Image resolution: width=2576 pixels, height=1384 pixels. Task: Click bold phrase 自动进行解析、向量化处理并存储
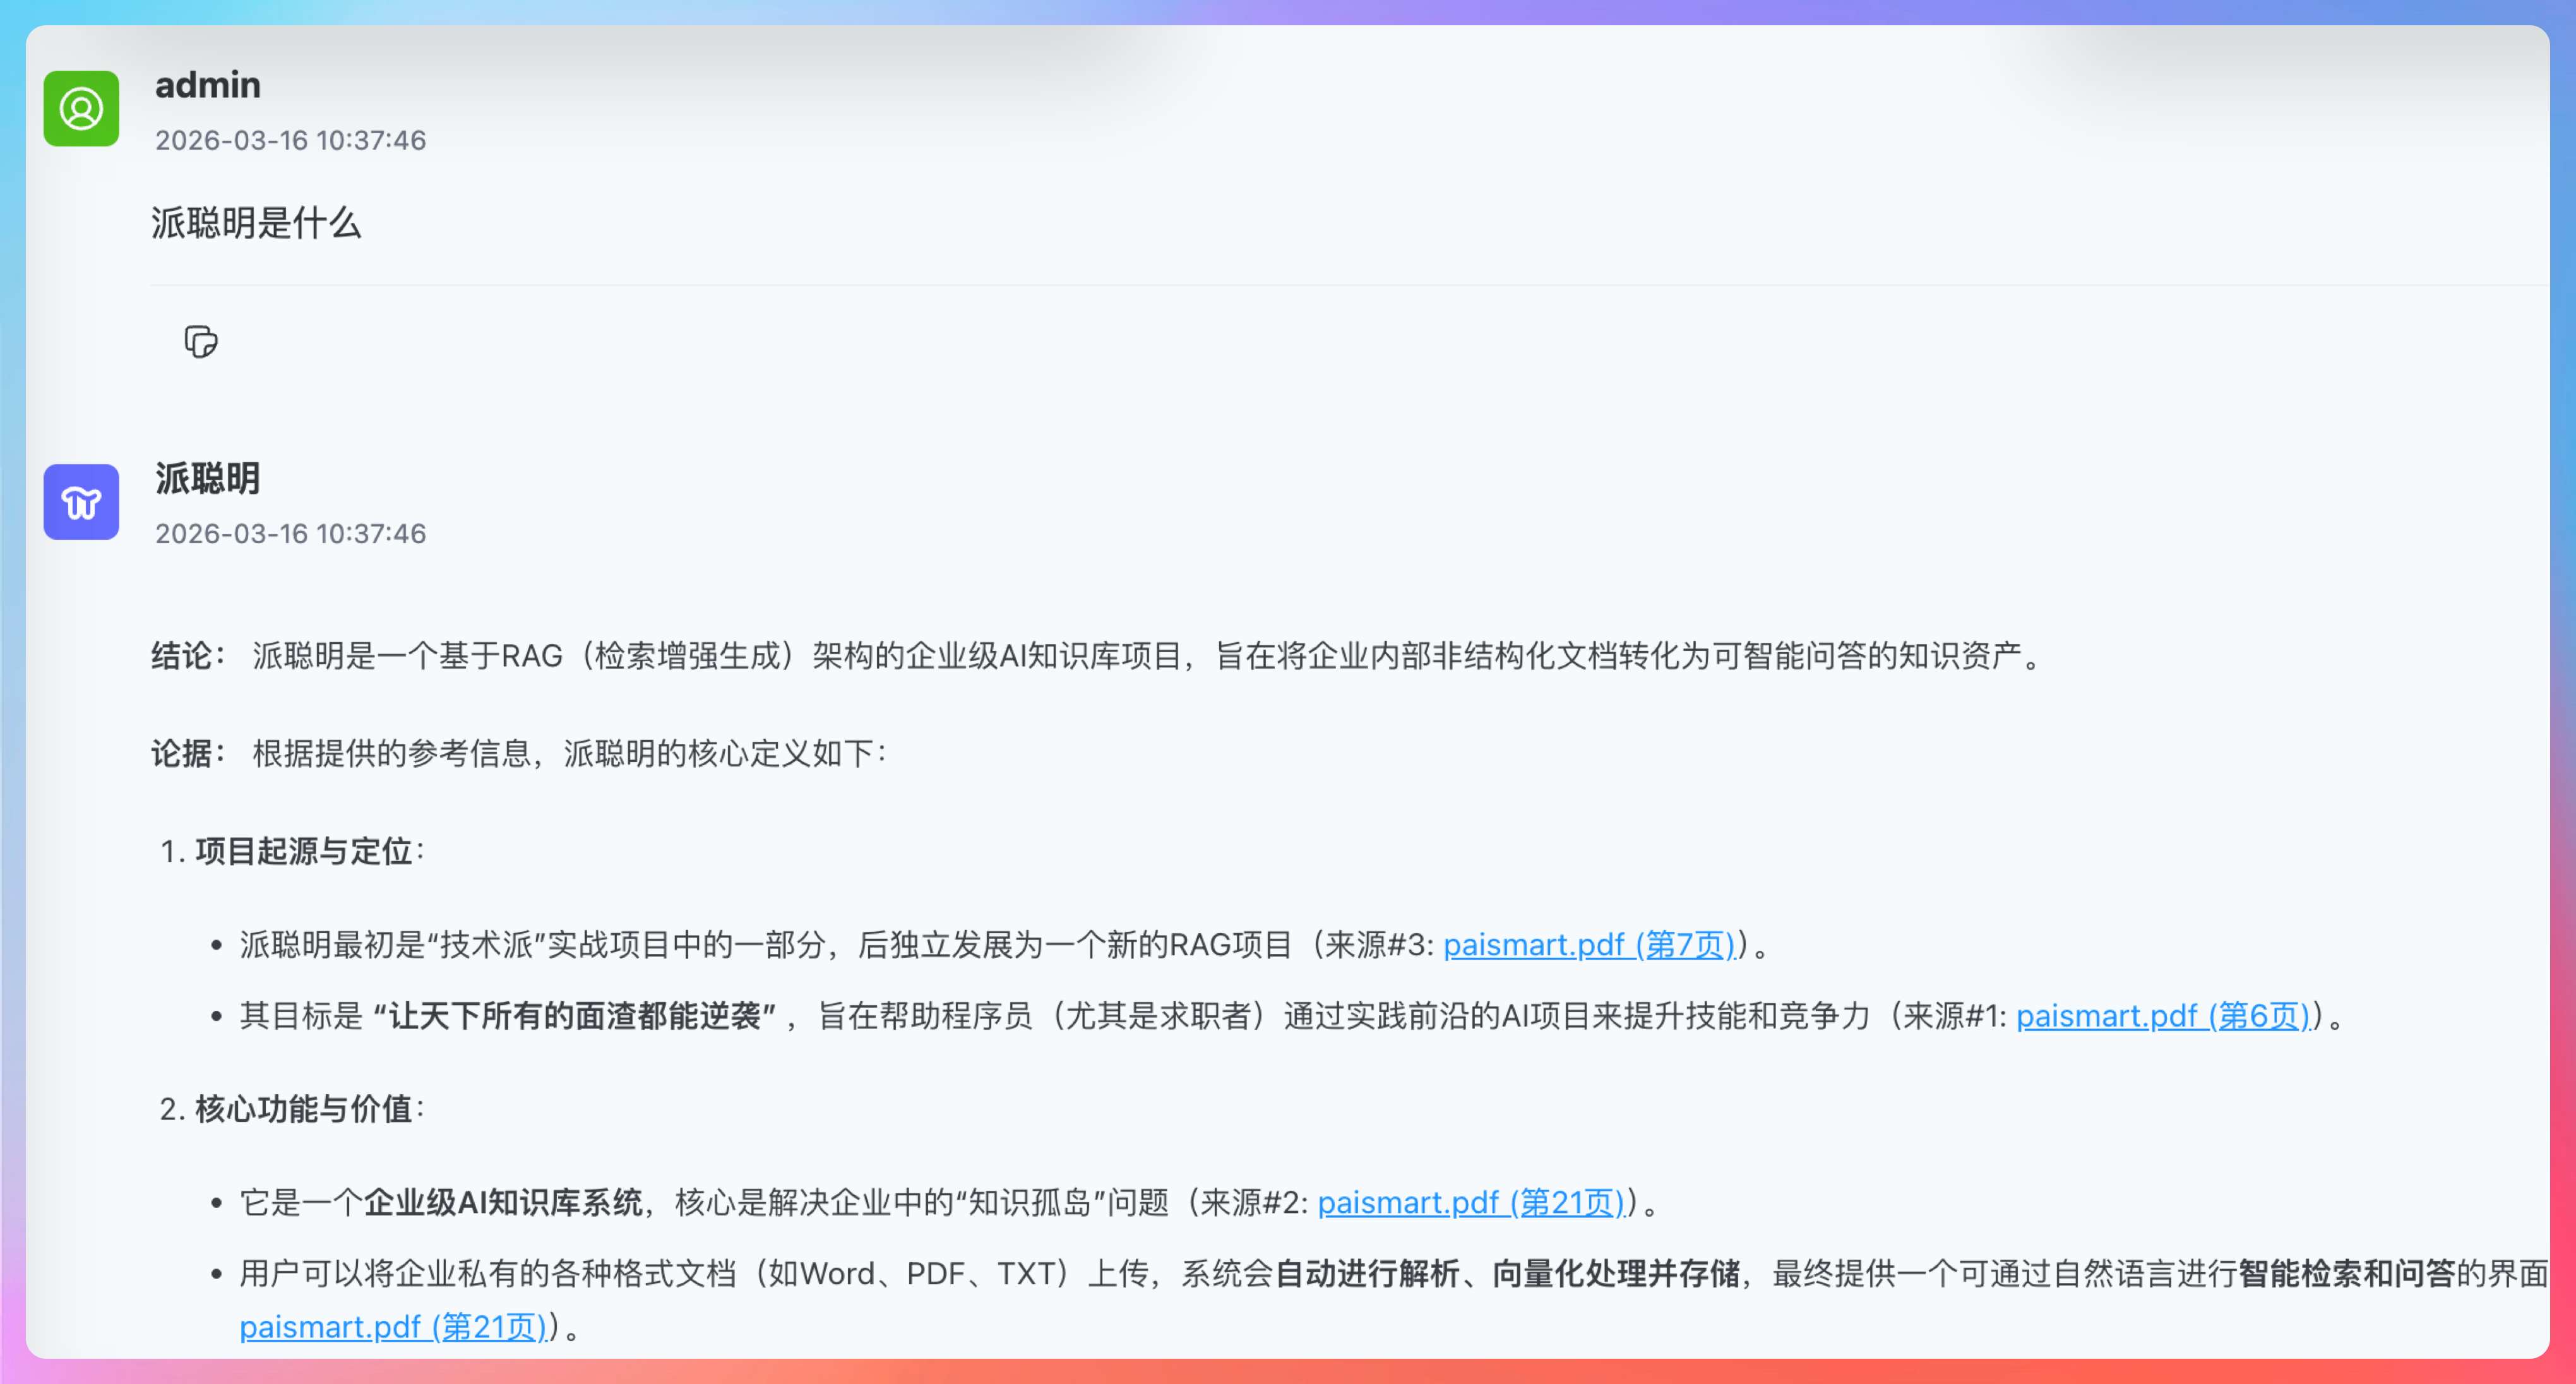click(1507, 1274)
